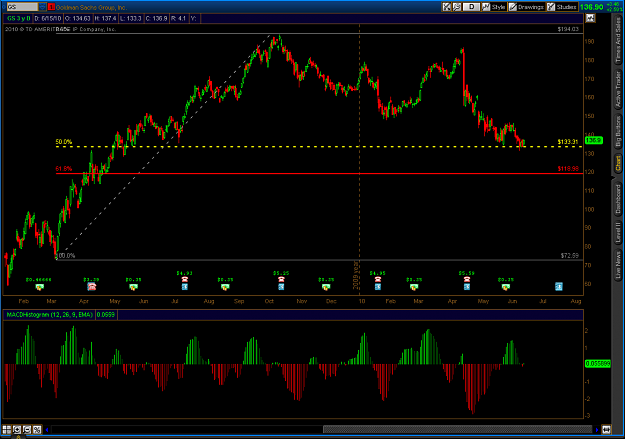Viewport: 625px width, 439px height.
Task: Click the horizontal scrollbar left arrow
Action: (47, 430)
